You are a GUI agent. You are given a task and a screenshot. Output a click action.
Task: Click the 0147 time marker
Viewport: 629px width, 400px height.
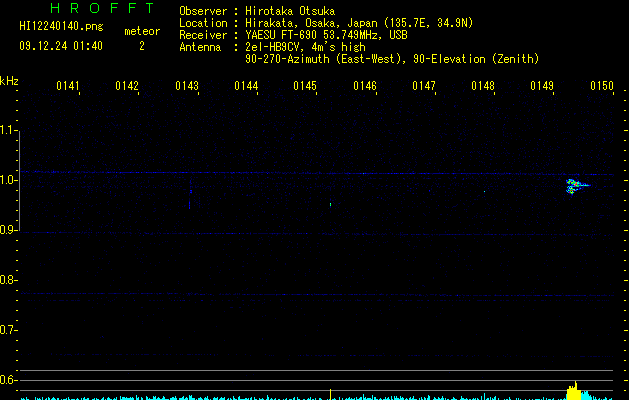click(424, 86)
